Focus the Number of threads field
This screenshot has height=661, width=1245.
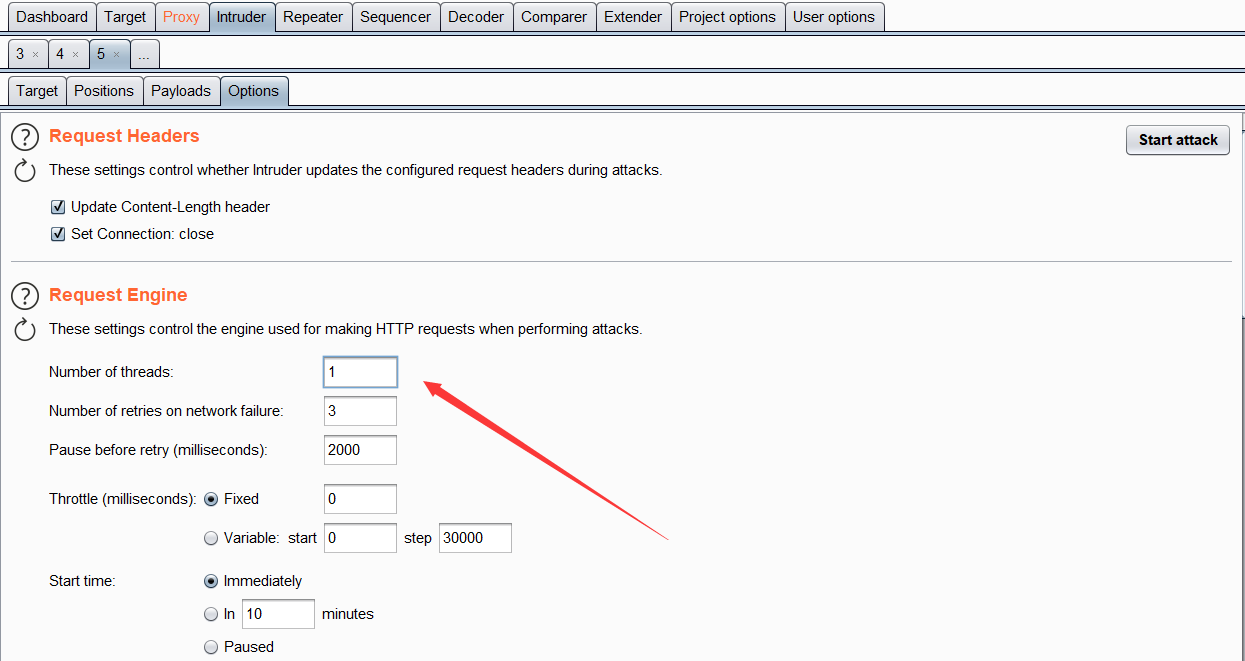360,372
